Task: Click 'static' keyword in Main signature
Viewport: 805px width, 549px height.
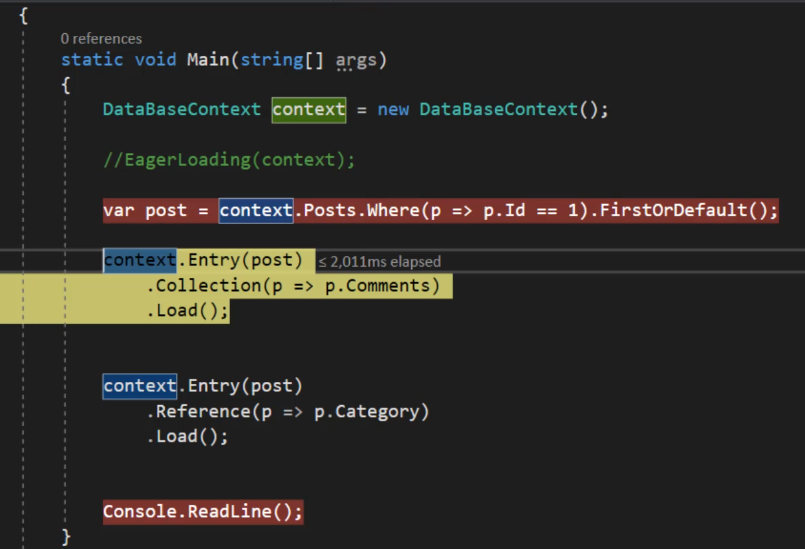Action: [x=92, y=60]
